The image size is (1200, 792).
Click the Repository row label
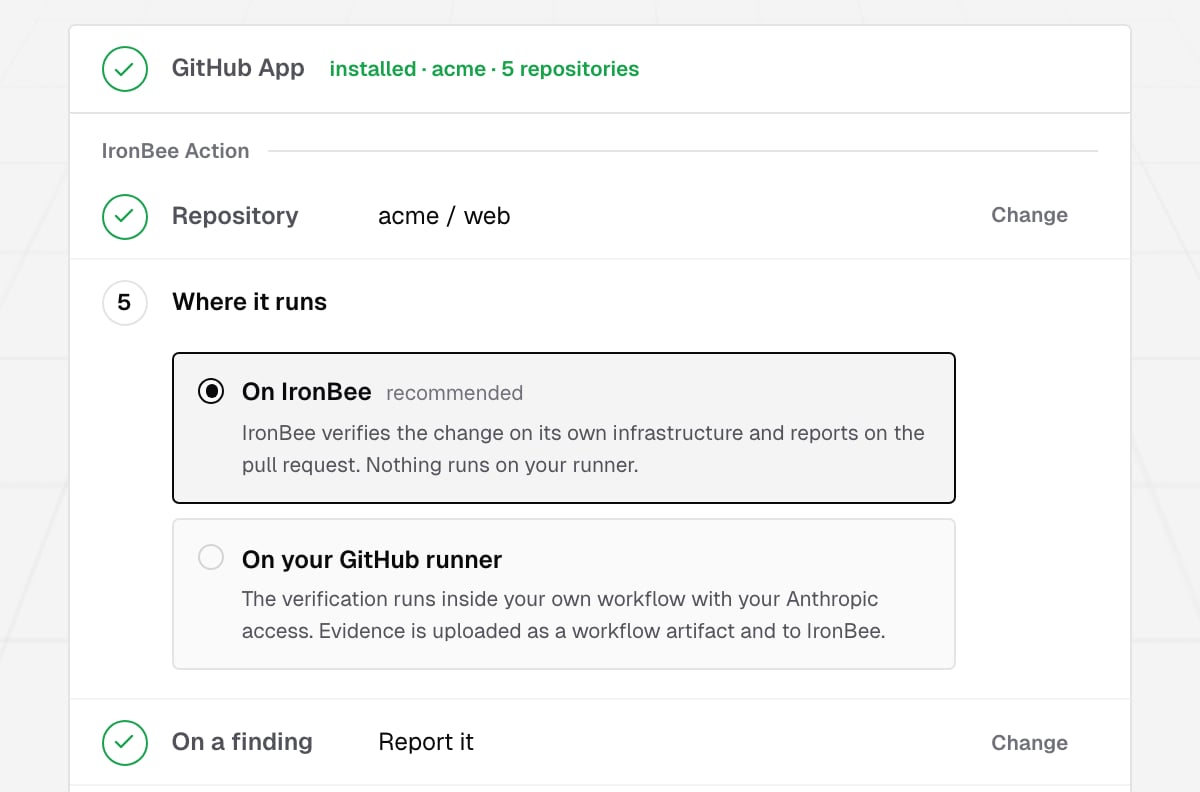tap(235, 216)
